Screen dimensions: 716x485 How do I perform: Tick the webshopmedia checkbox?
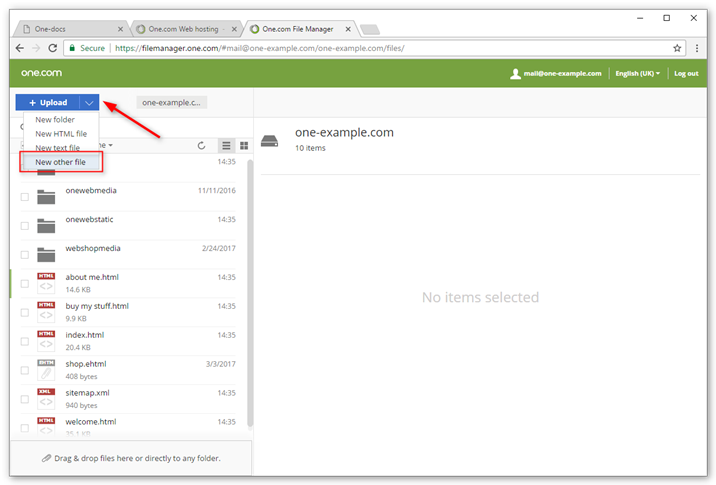[x=25, y=255]
